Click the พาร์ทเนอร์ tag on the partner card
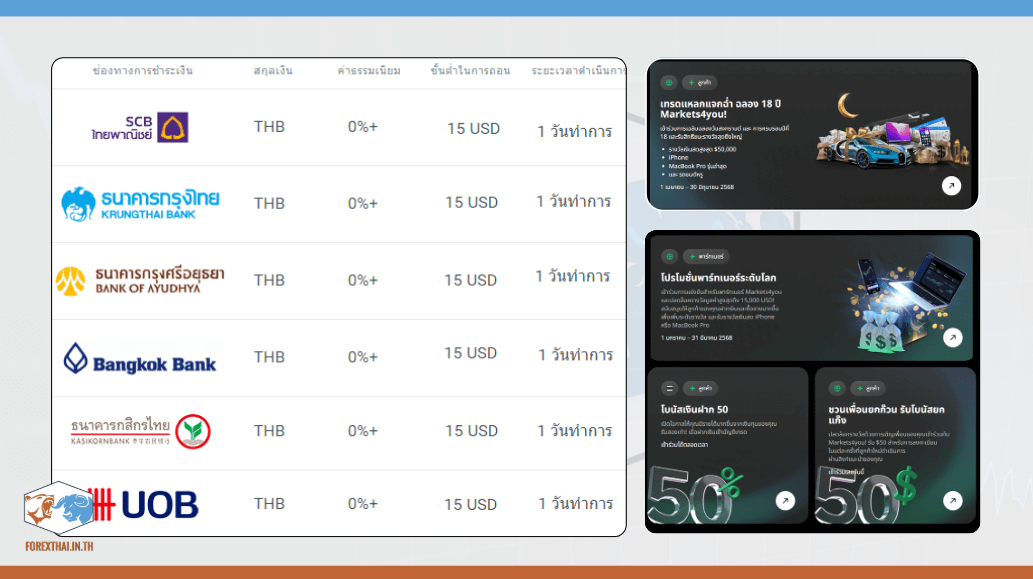The image size is (1033, 579). pyautogui.click(x=706, y=256)
